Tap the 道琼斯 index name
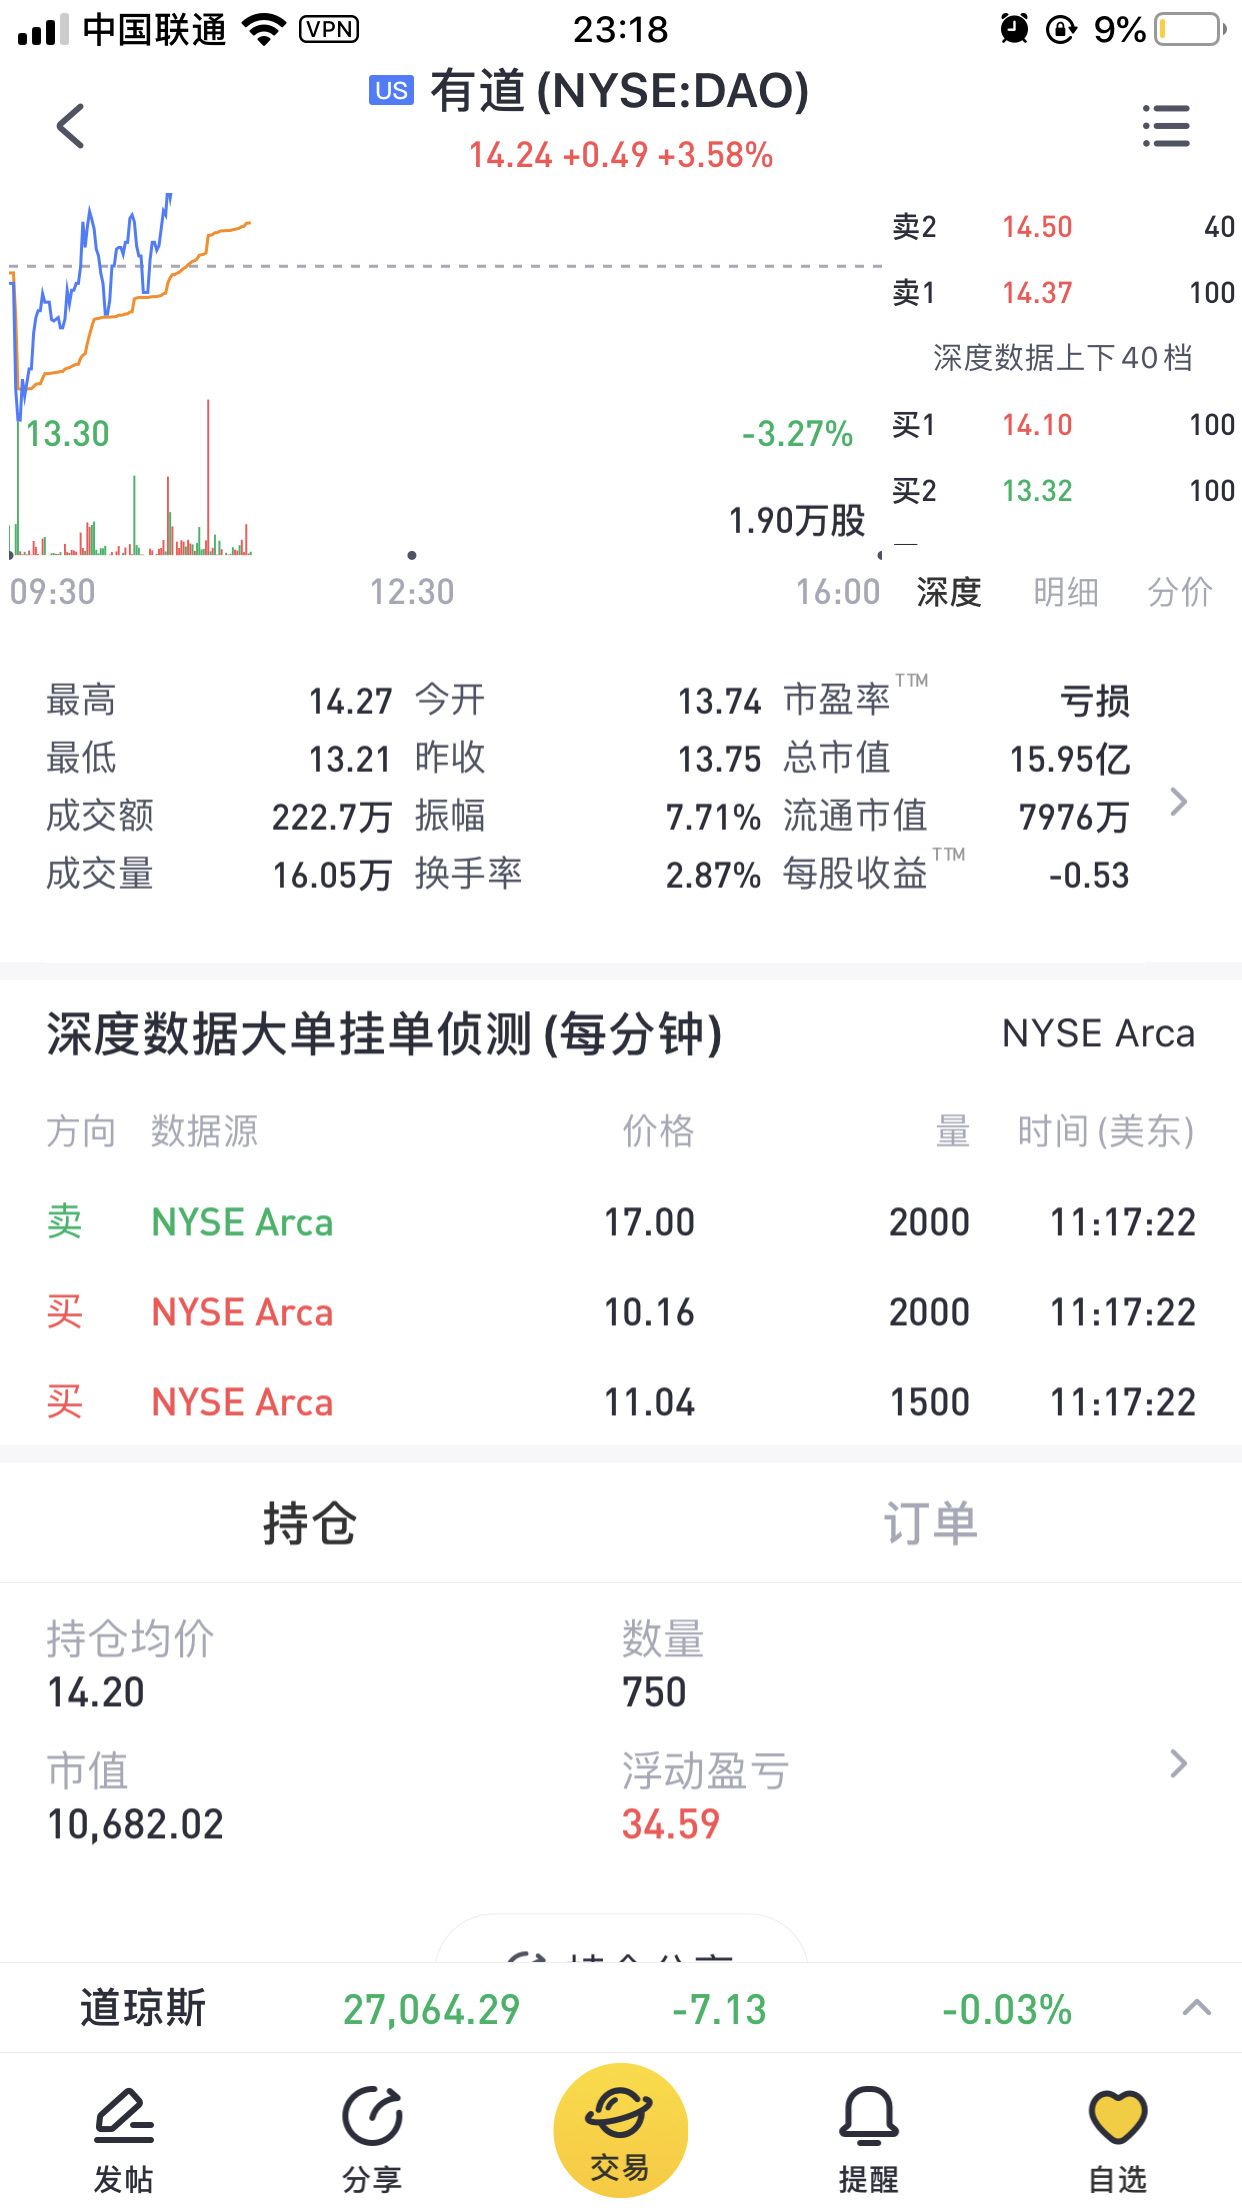 (143, 2008)
